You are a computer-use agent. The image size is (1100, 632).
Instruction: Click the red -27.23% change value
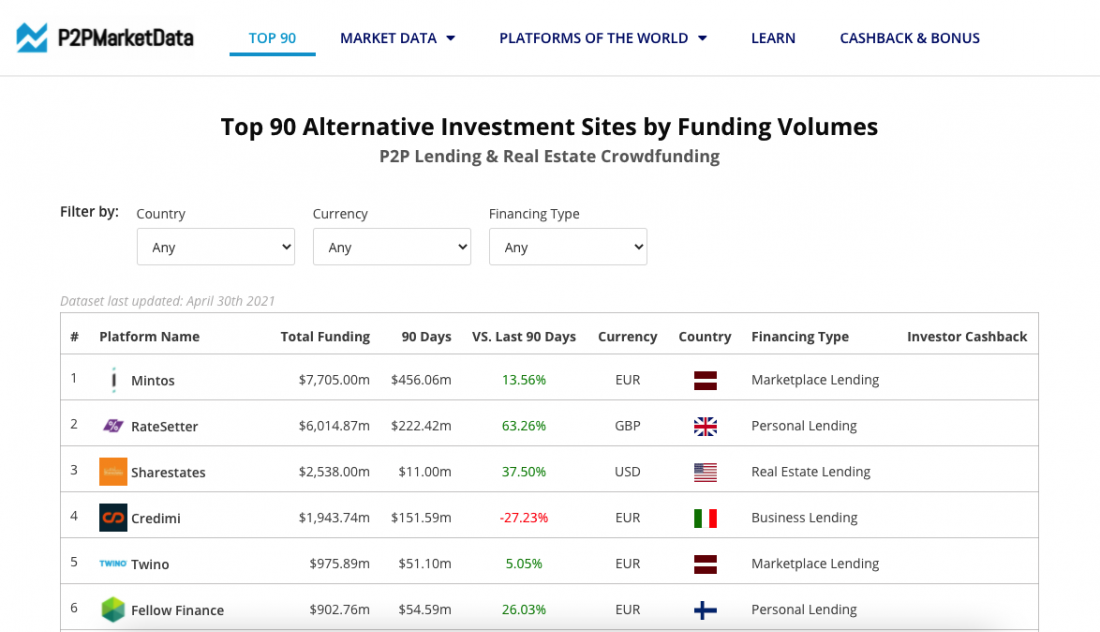(x=524, y=518)
